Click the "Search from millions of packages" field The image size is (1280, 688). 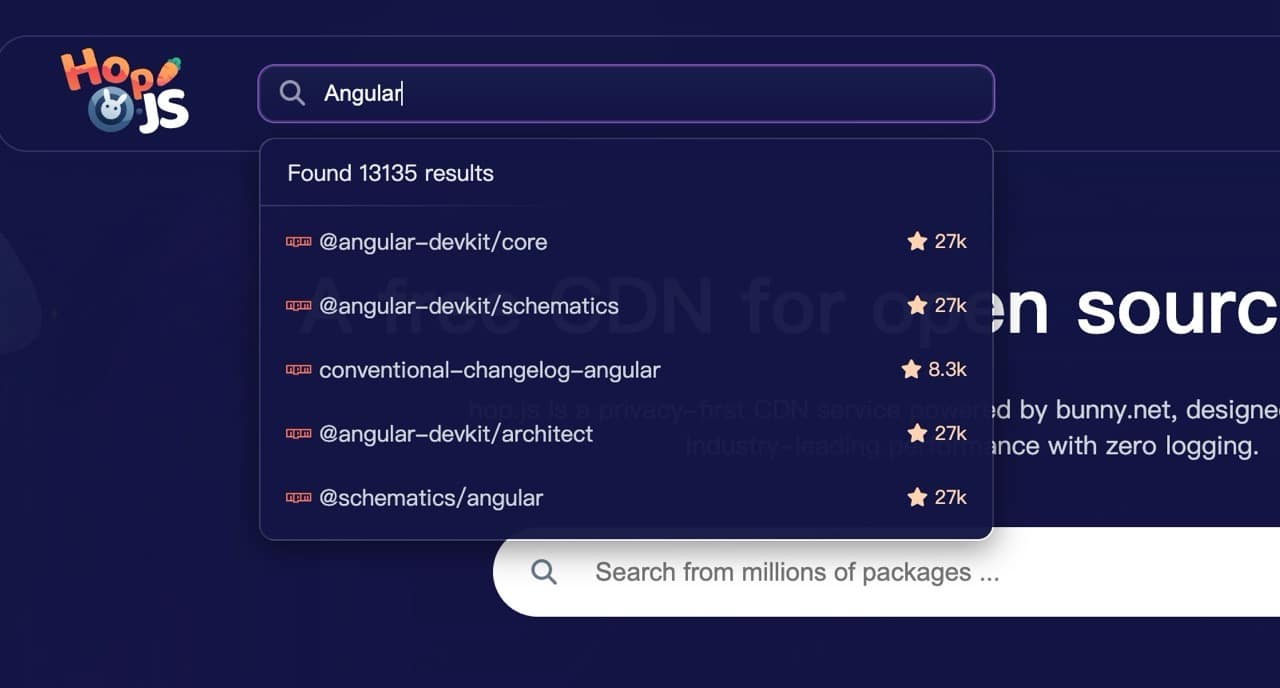[797, 572]
